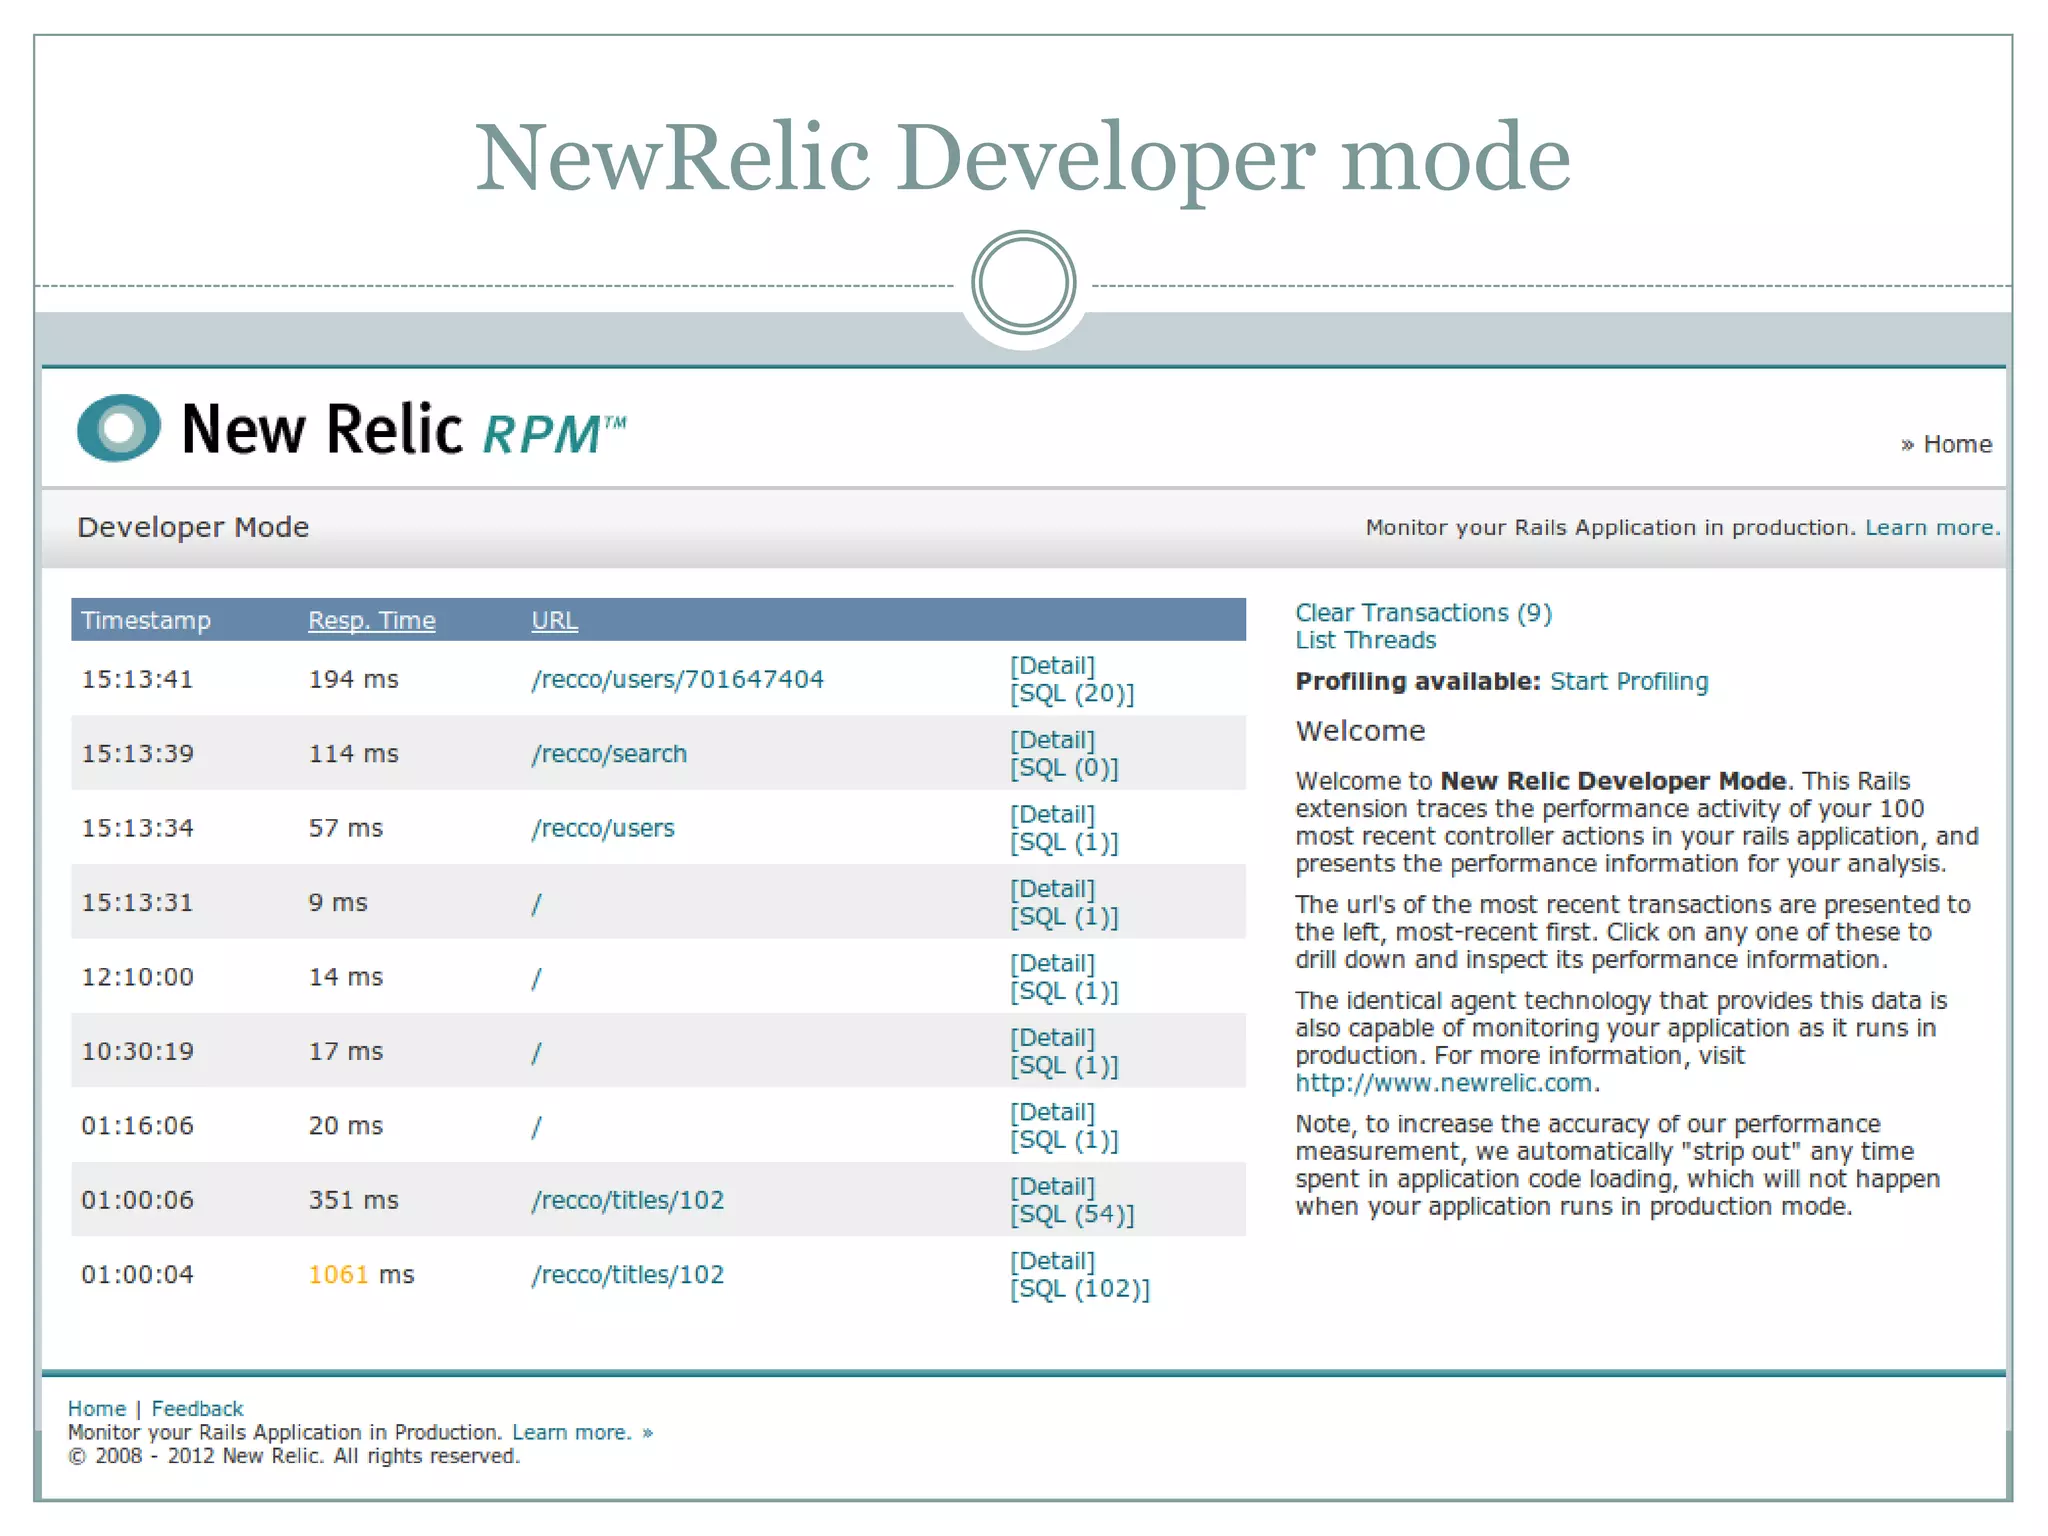Sort table by URL column
The image size is (2048, 1536).
[554, 620]
